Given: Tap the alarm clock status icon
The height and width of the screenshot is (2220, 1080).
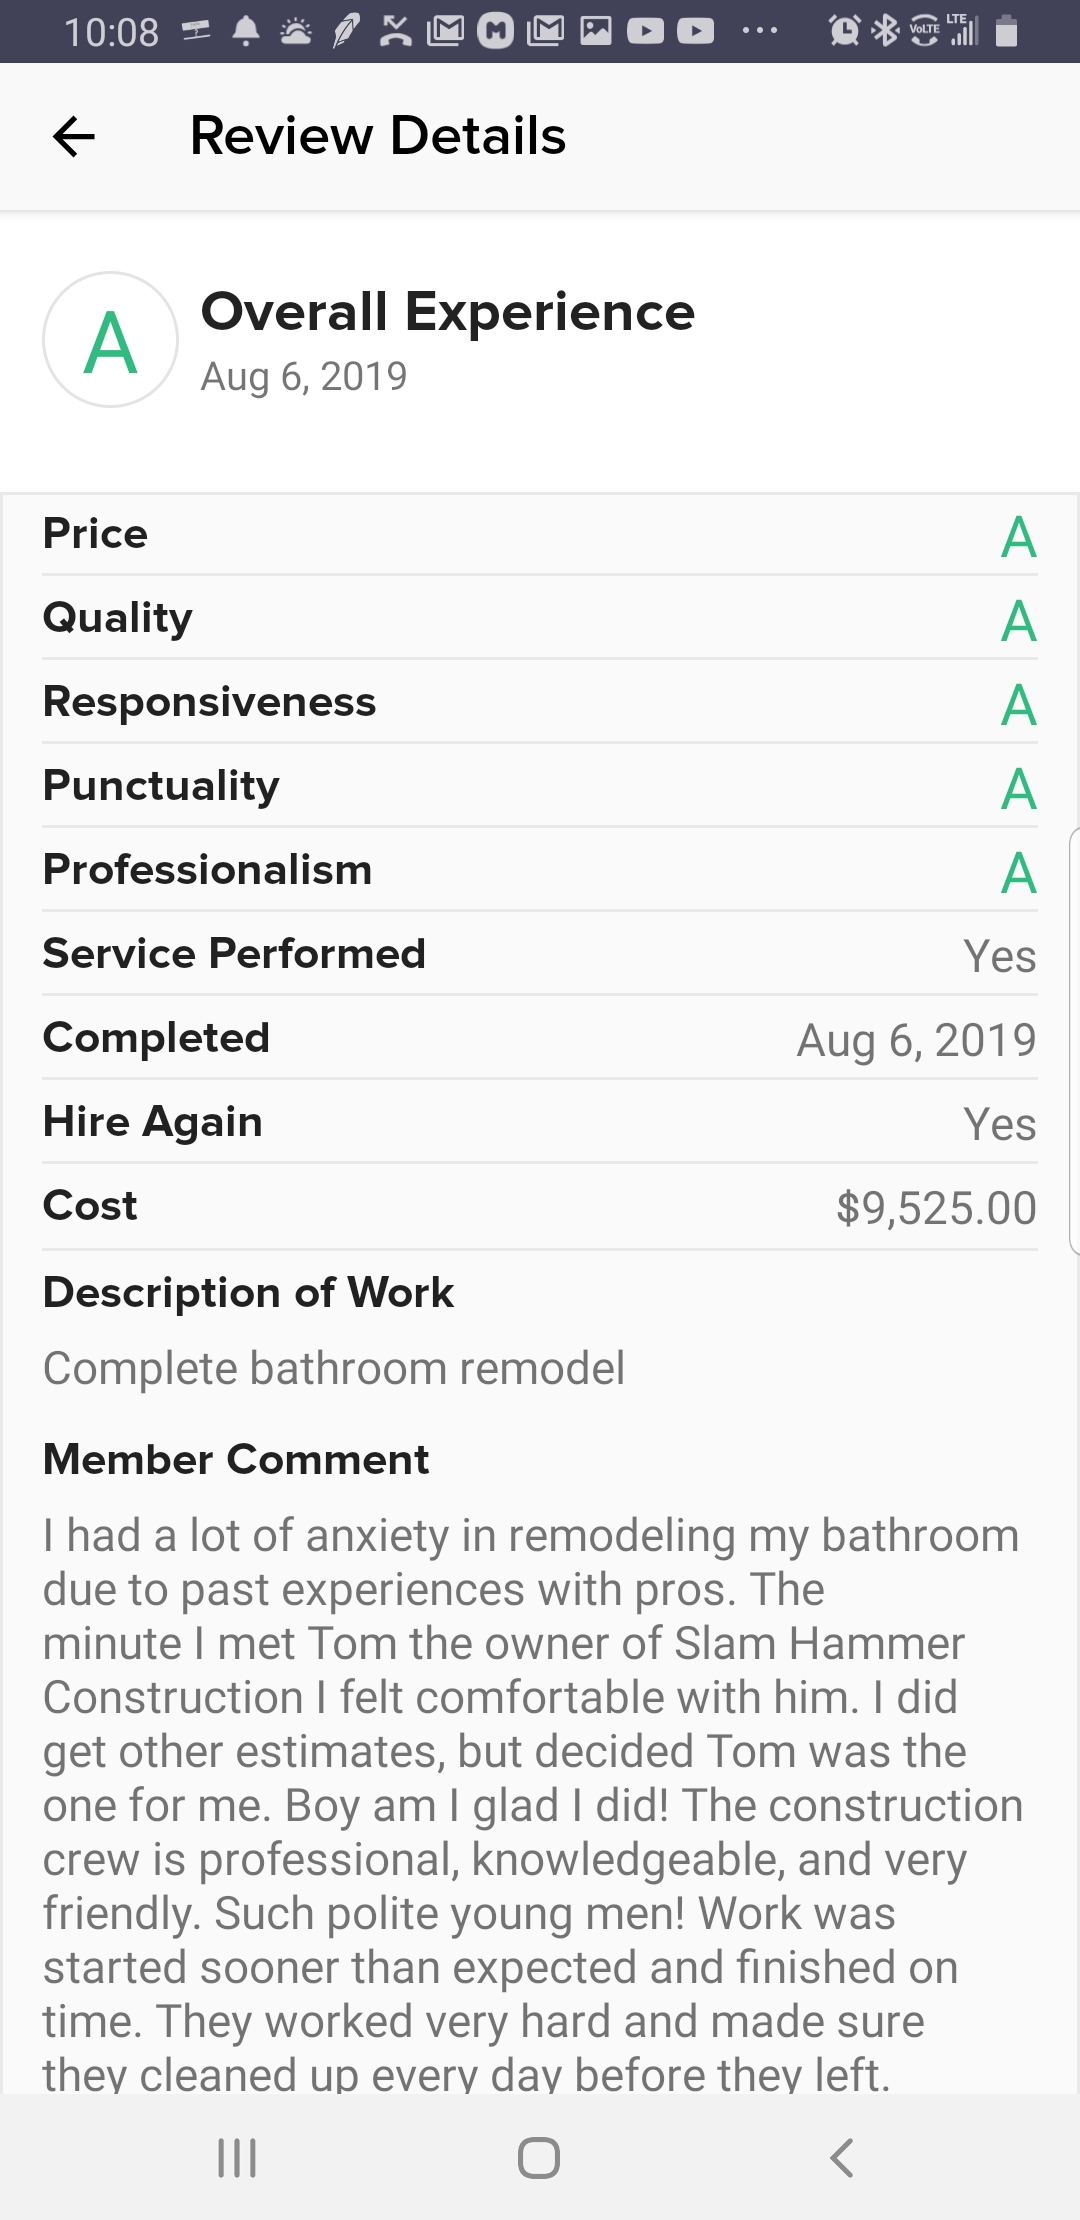Looking at the screenshot, I should pos(845,31).
